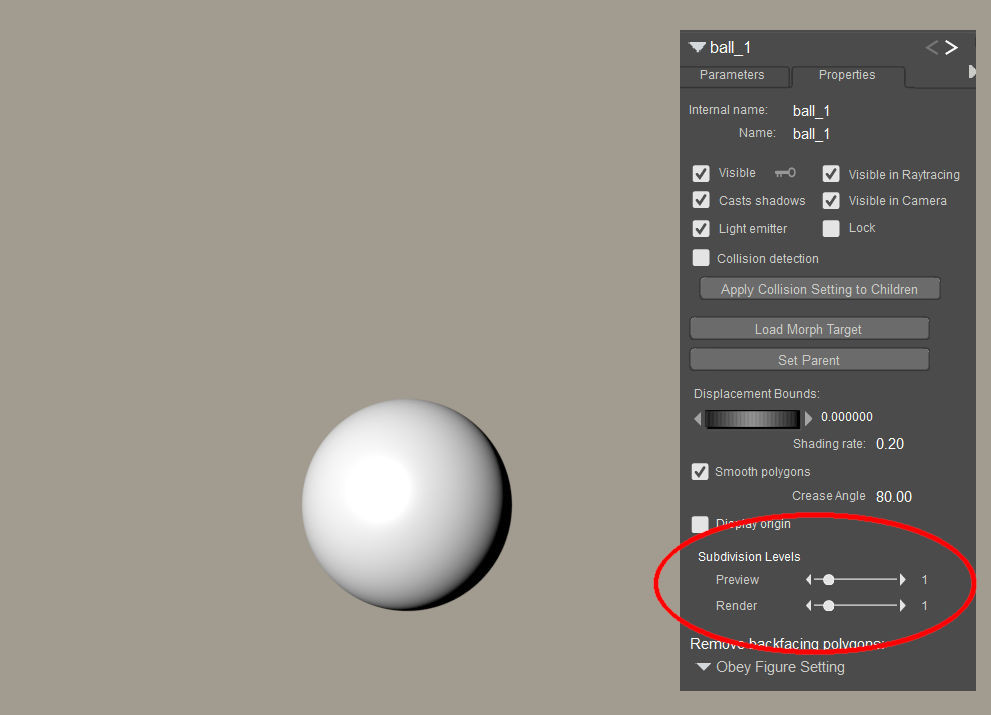991x715 pixels.
Task: Enable Collision detection checkbox
Action: (x=701, y=258)
